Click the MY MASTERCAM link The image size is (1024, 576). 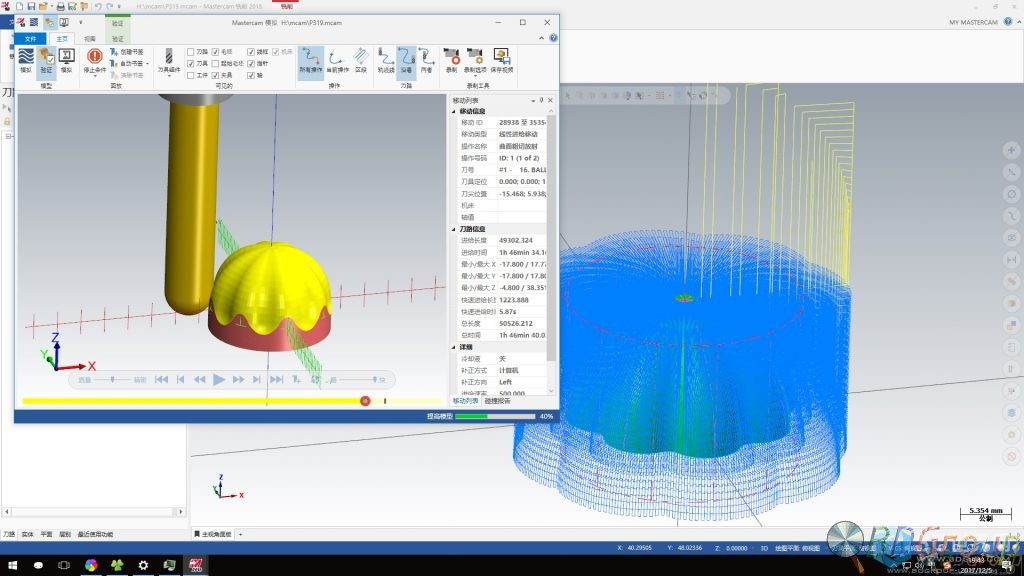pos(973,22)
